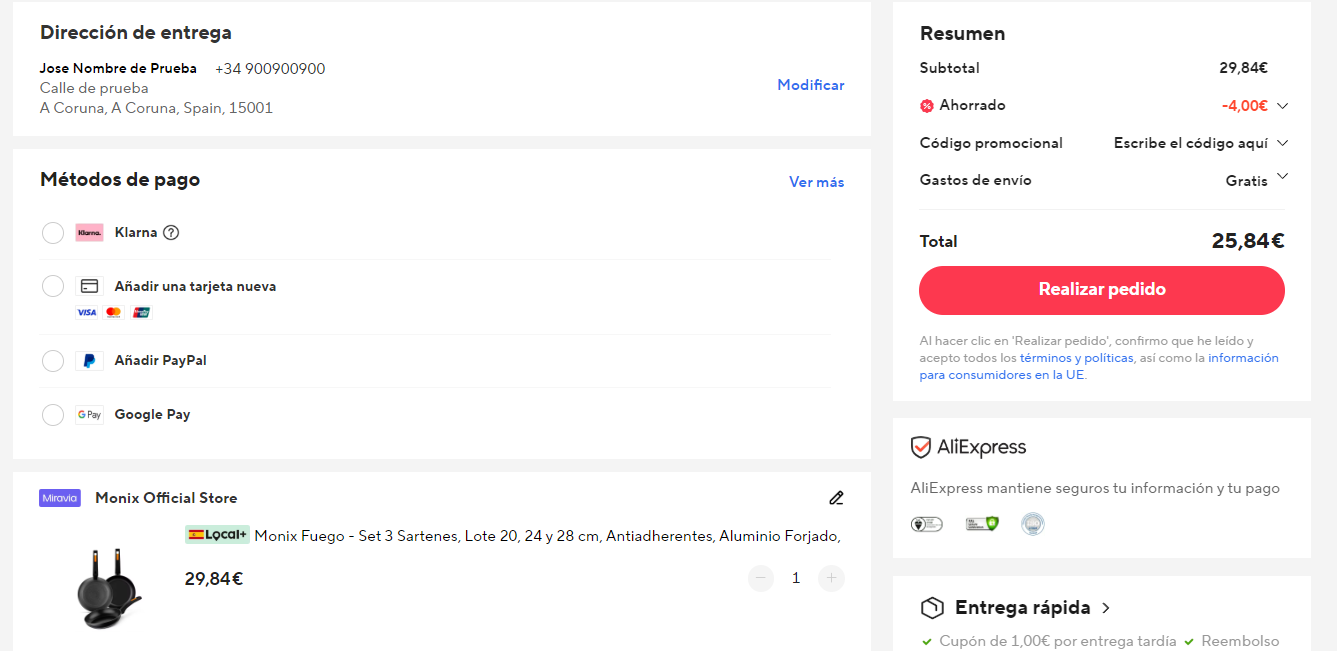This screenshot has width=1337, height=651.
Task: Increase quantity with plus button
Action: pos(831,578)
